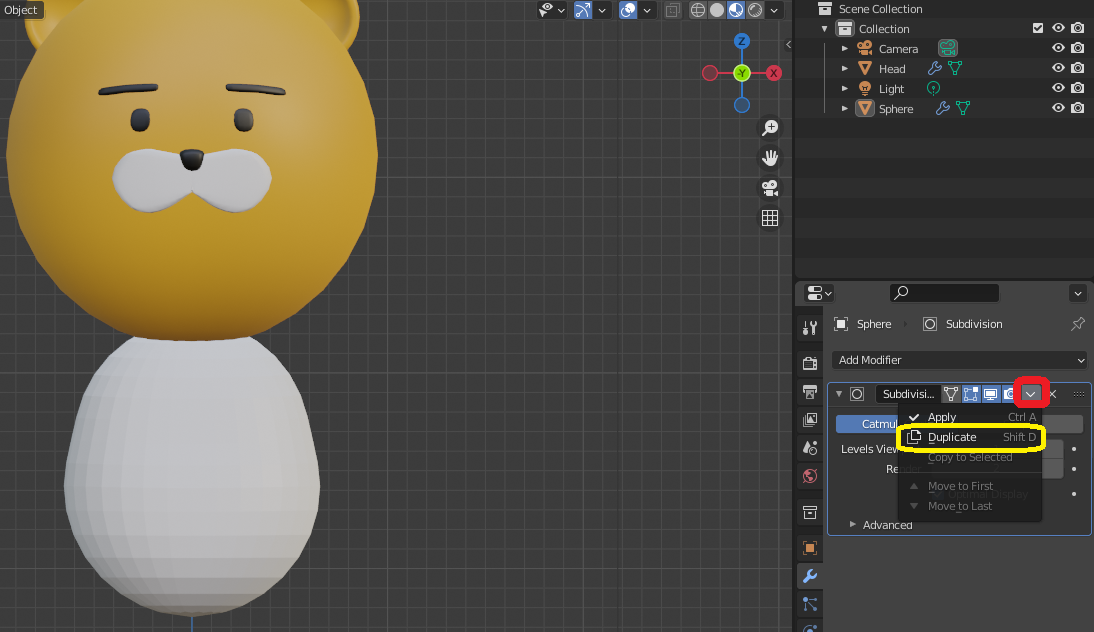Toggle modifier Edit Mode display icon
The width and height of the screenshot is (1094, 632).
coord(971,394)
